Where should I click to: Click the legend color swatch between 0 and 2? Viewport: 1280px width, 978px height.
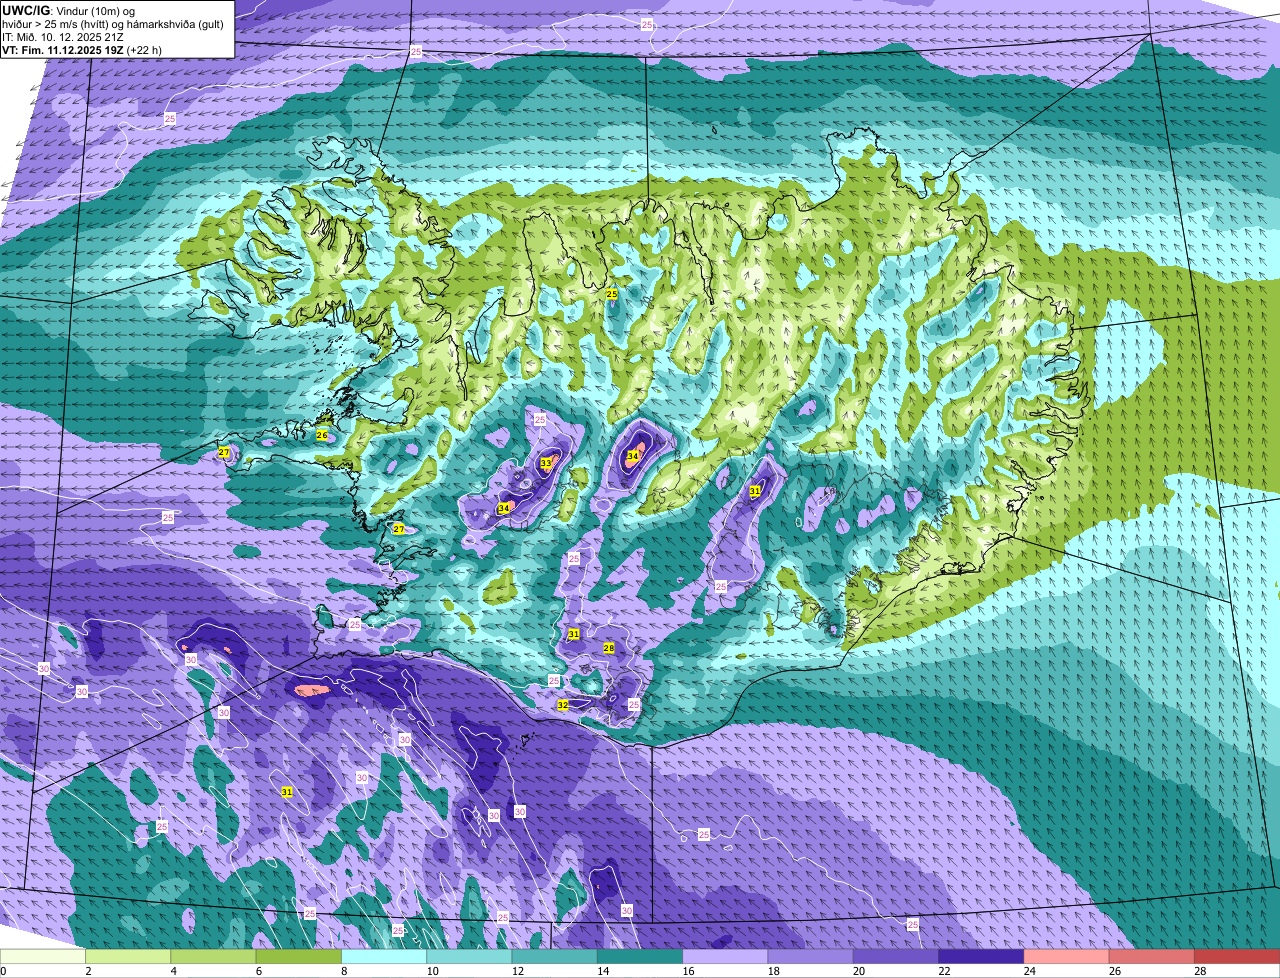(43, 957)
